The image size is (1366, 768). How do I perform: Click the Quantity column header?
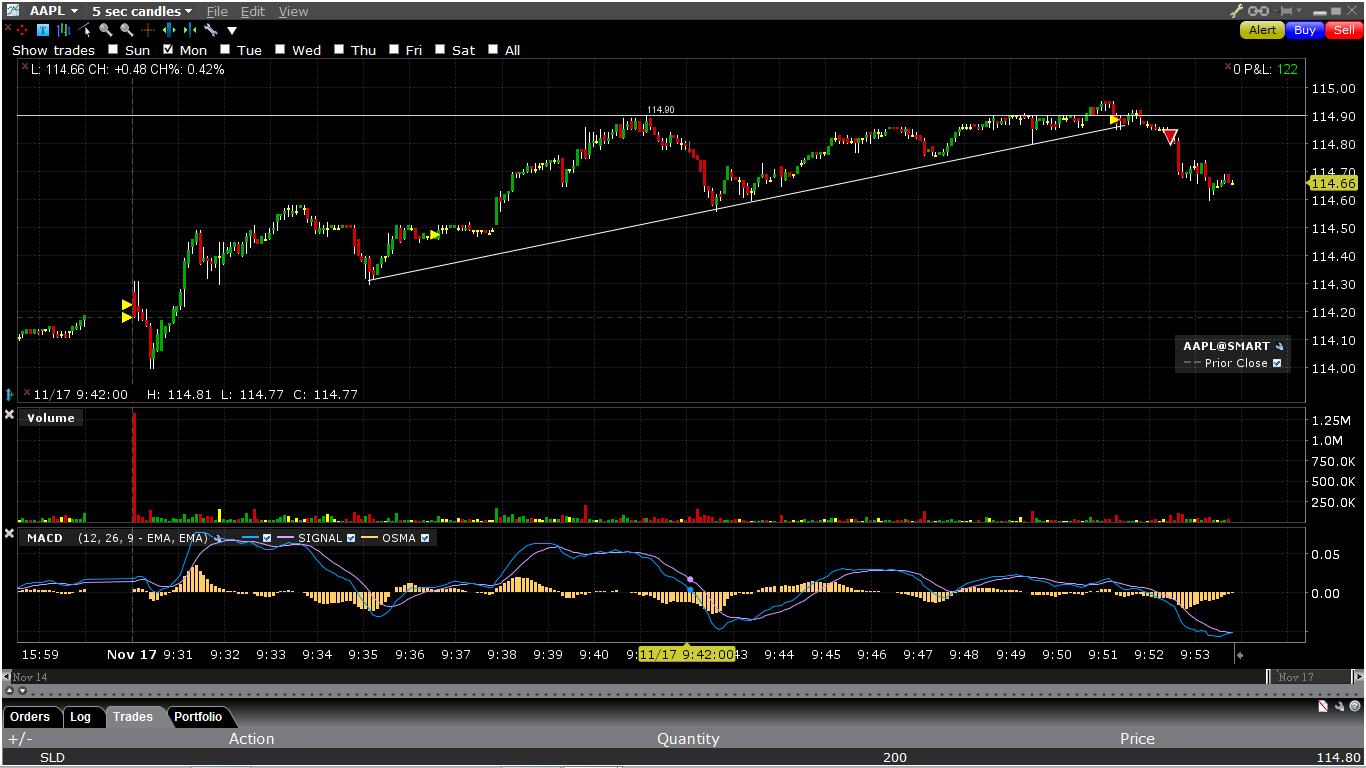(x=688, y=739)
